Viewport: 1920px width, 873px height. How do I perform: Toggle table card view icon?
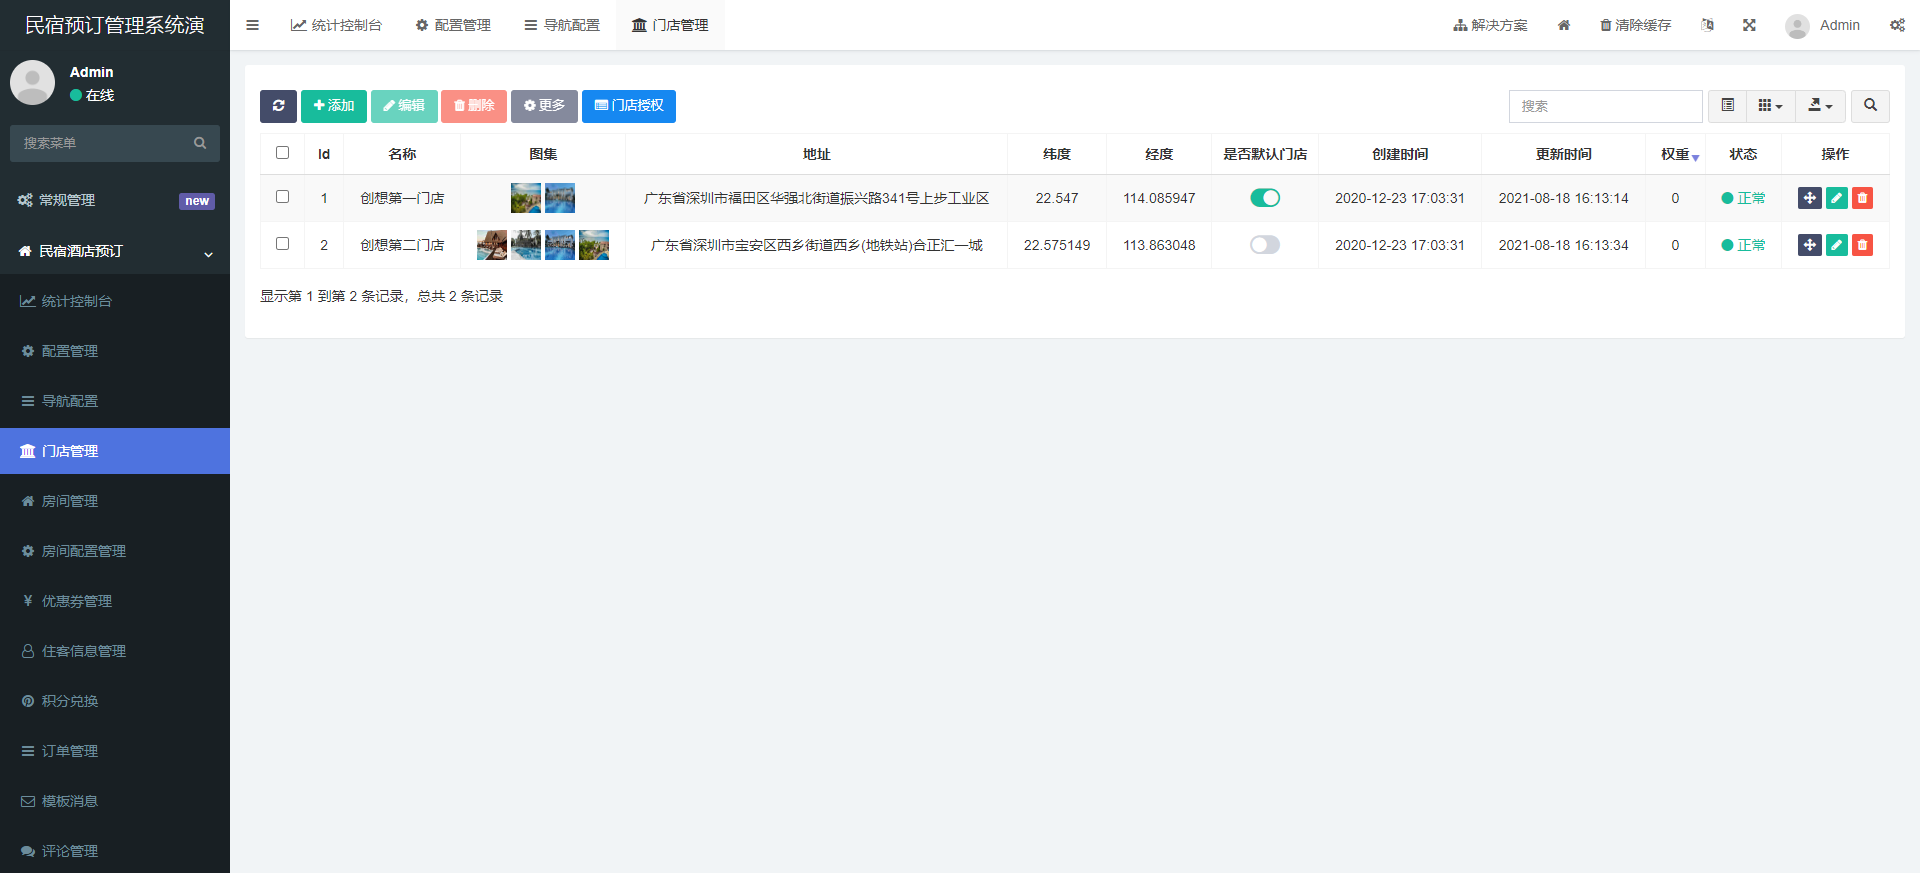(x=1727, y=106)
